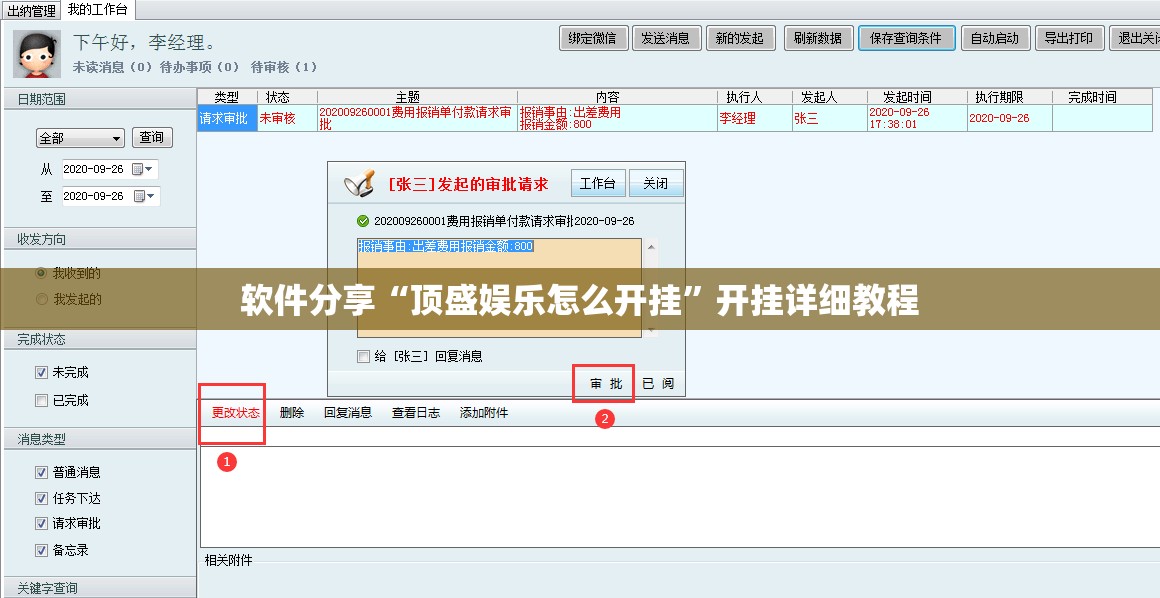Click the 发起人 column header
The image size is (1160, 598).
(x=829, y=97)
